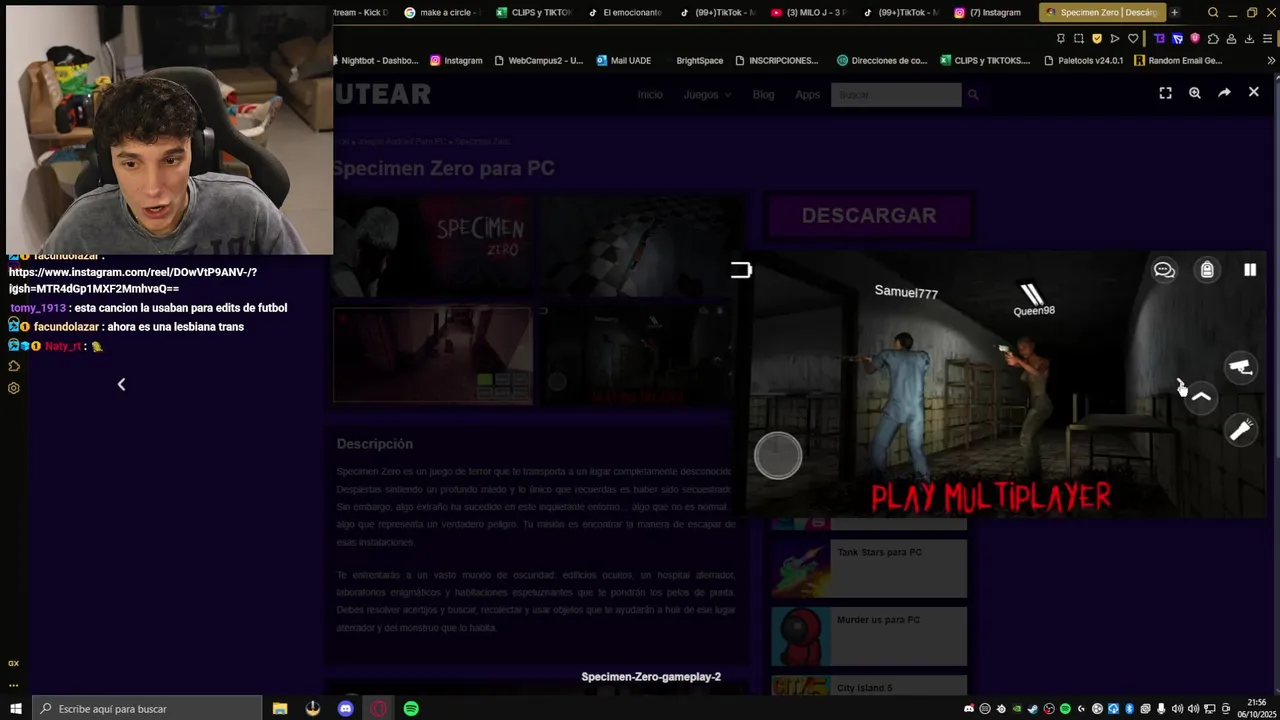Open the Blog menu item

coord(763,94)
